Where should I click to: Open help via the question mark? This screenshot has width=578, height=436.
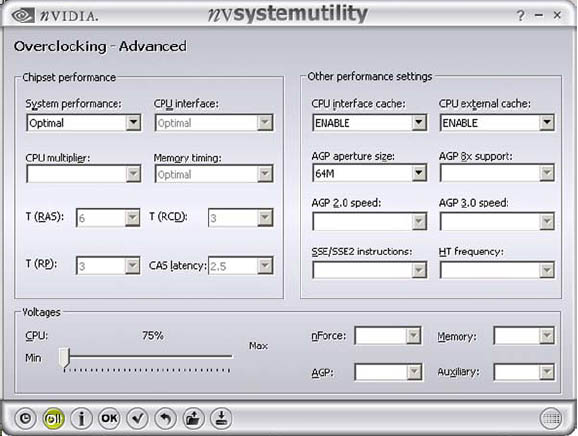(520, 15)
